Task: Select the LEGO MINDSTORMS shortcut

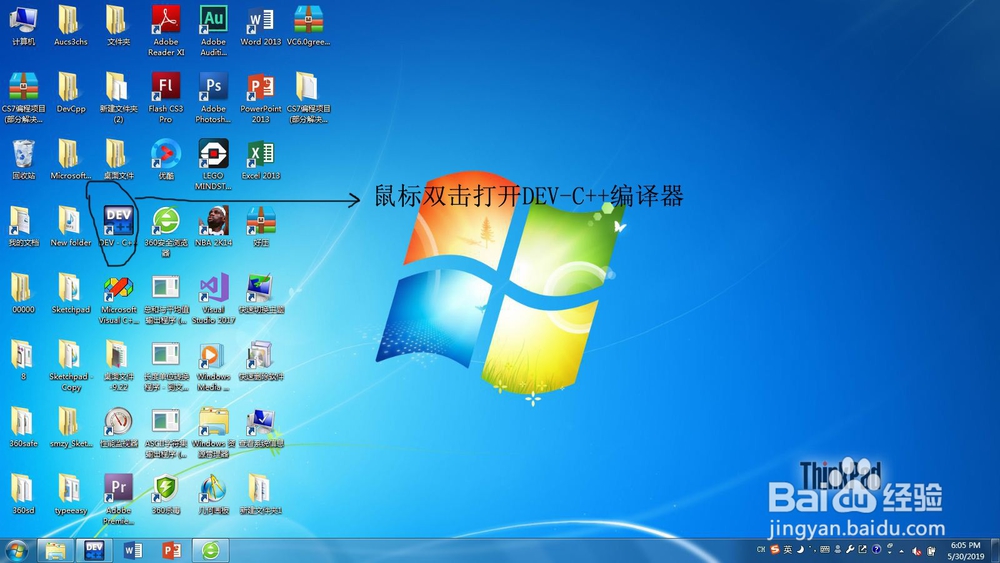Action: (213, 165)
